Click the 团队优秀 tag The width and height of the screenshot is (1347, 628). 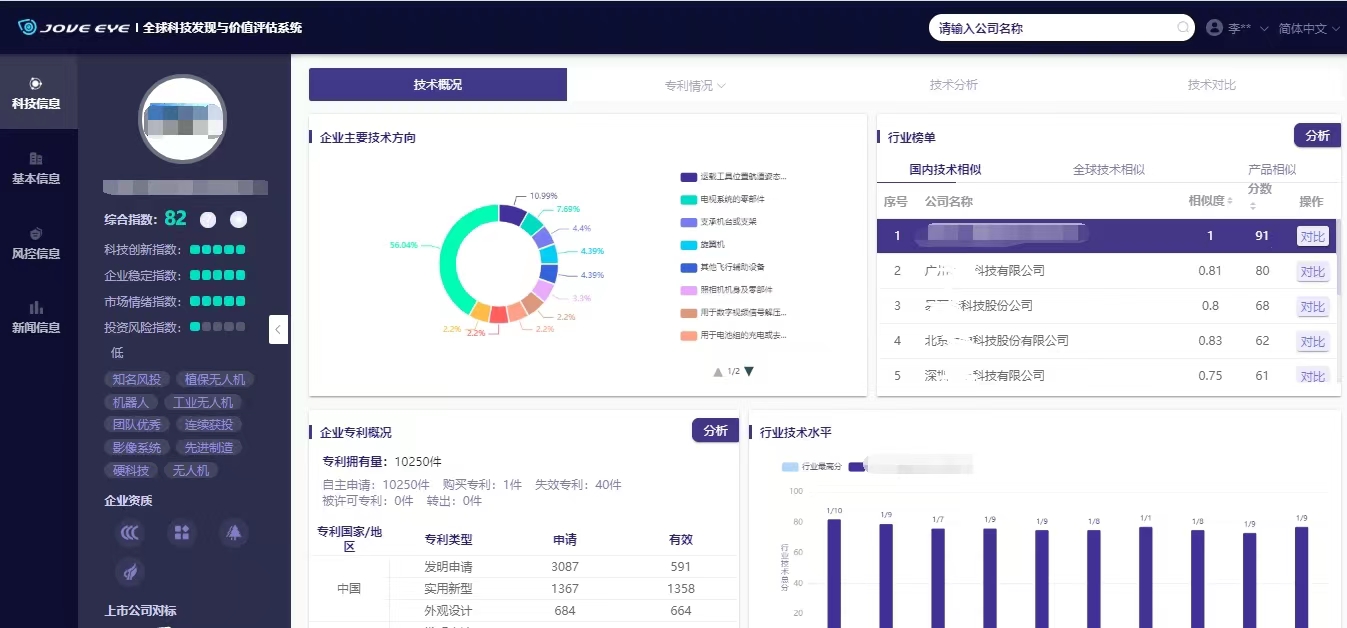pos(136,425)
